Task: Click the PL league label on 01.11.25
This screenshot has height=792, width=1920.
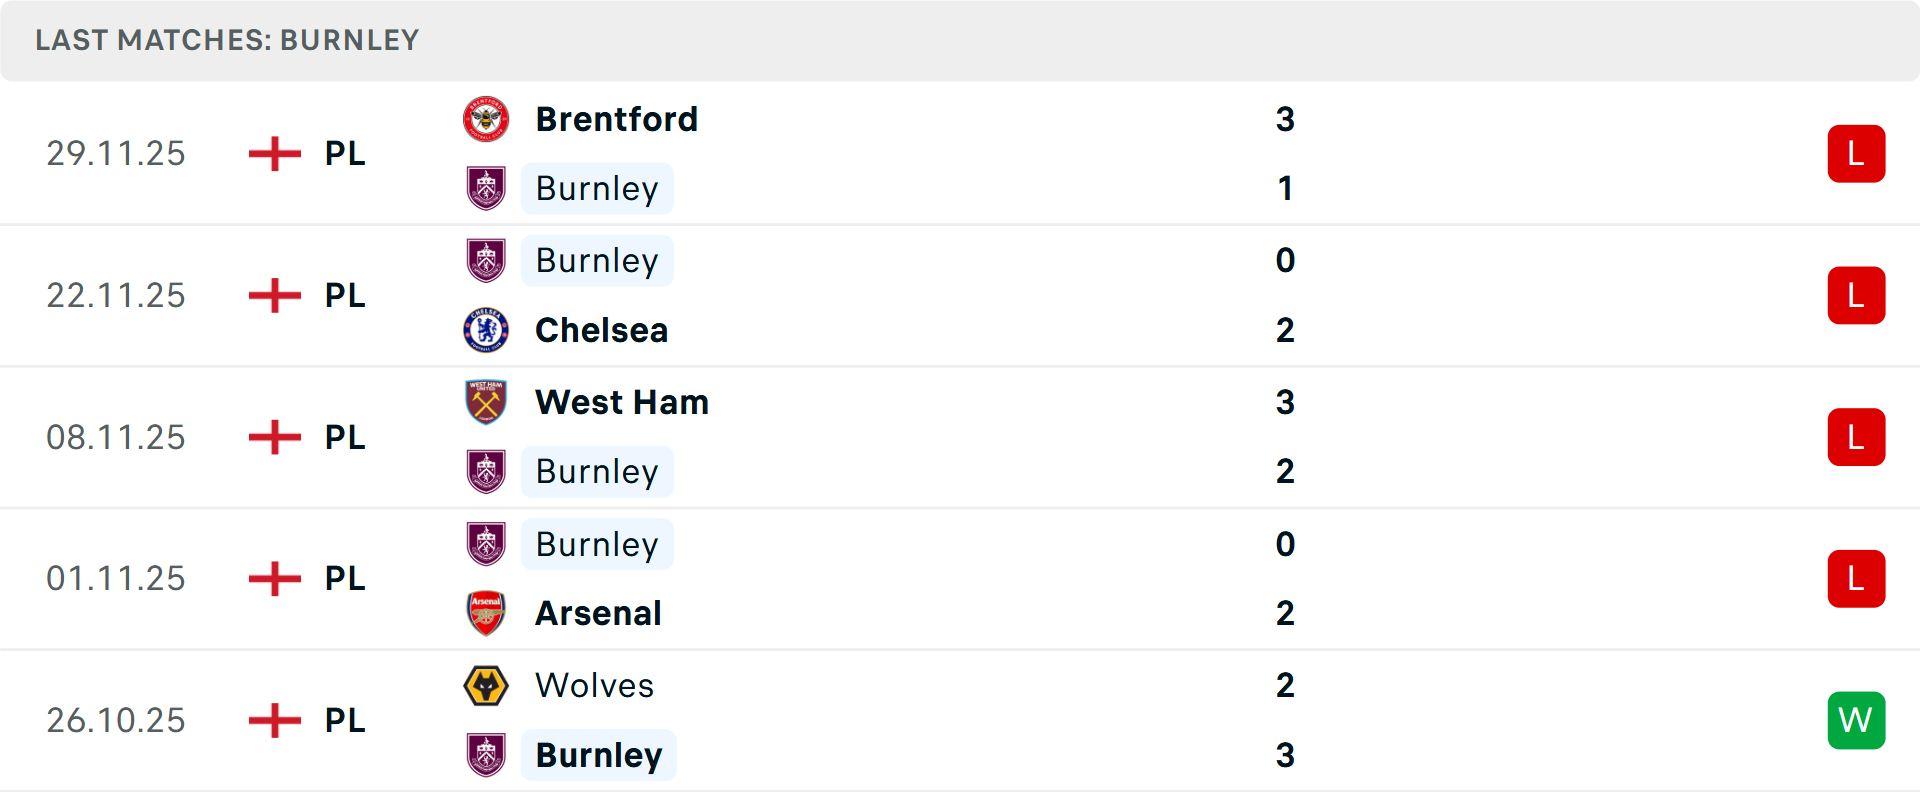Action: pyautogui.click(x=345, y=579)
